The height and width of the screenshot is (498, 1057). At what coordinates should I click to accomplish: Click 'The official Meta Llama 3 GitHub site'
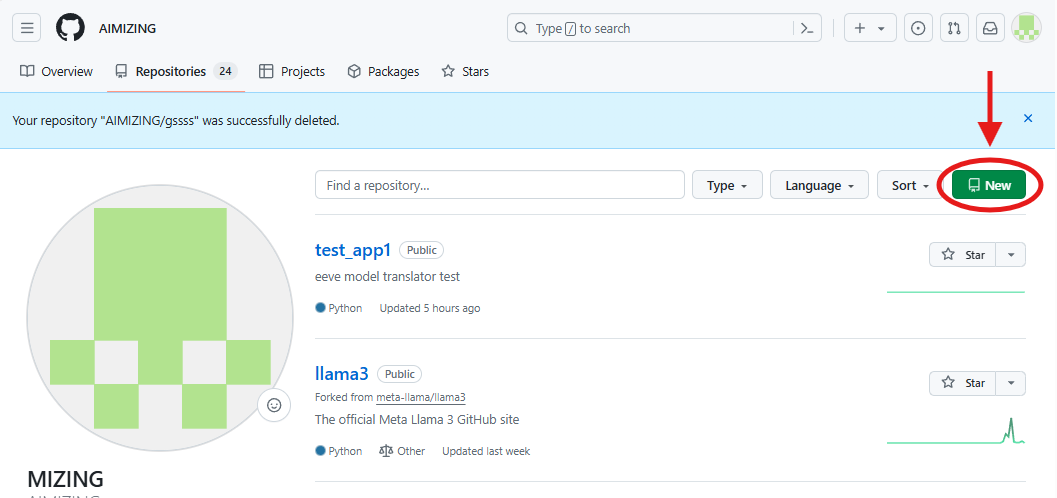[x=417, y=420]
